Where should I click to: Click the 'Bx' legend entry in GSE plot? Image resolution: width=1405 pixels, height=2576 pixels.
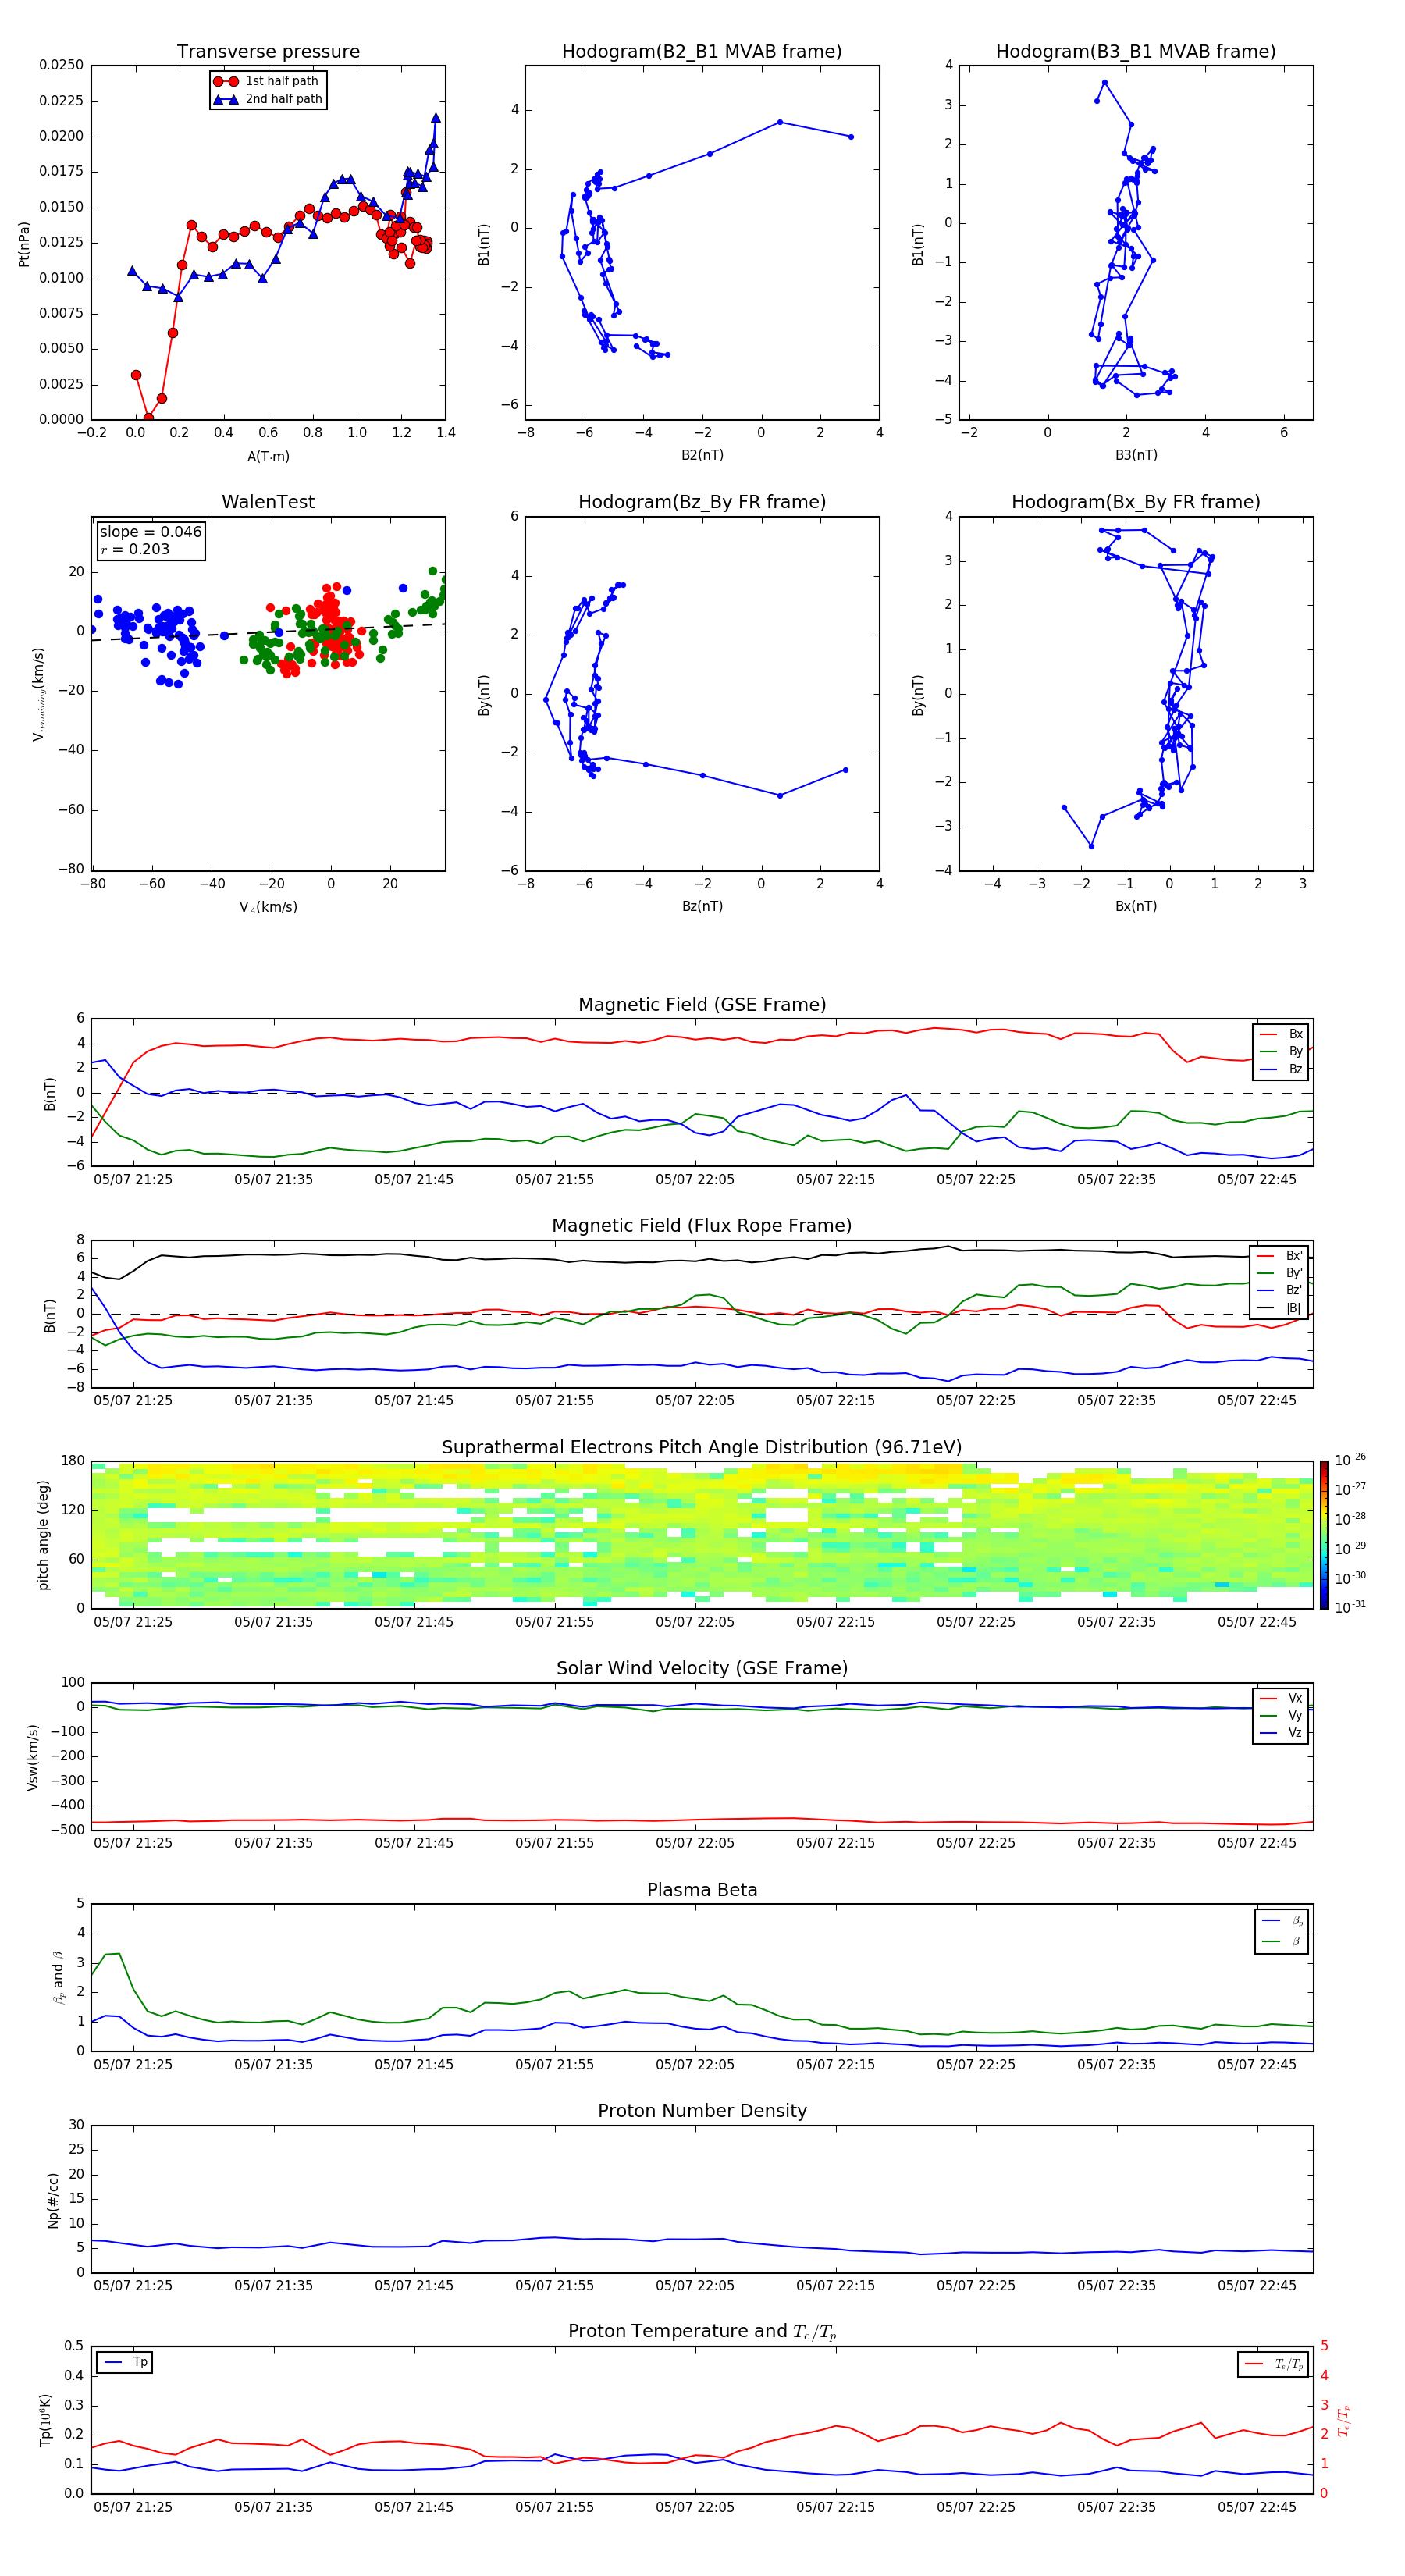[1282, 1034]
